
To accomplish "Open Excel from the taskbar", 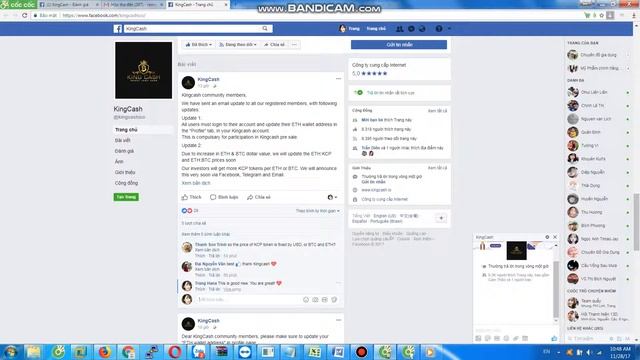I will click(x=315, y=352).
